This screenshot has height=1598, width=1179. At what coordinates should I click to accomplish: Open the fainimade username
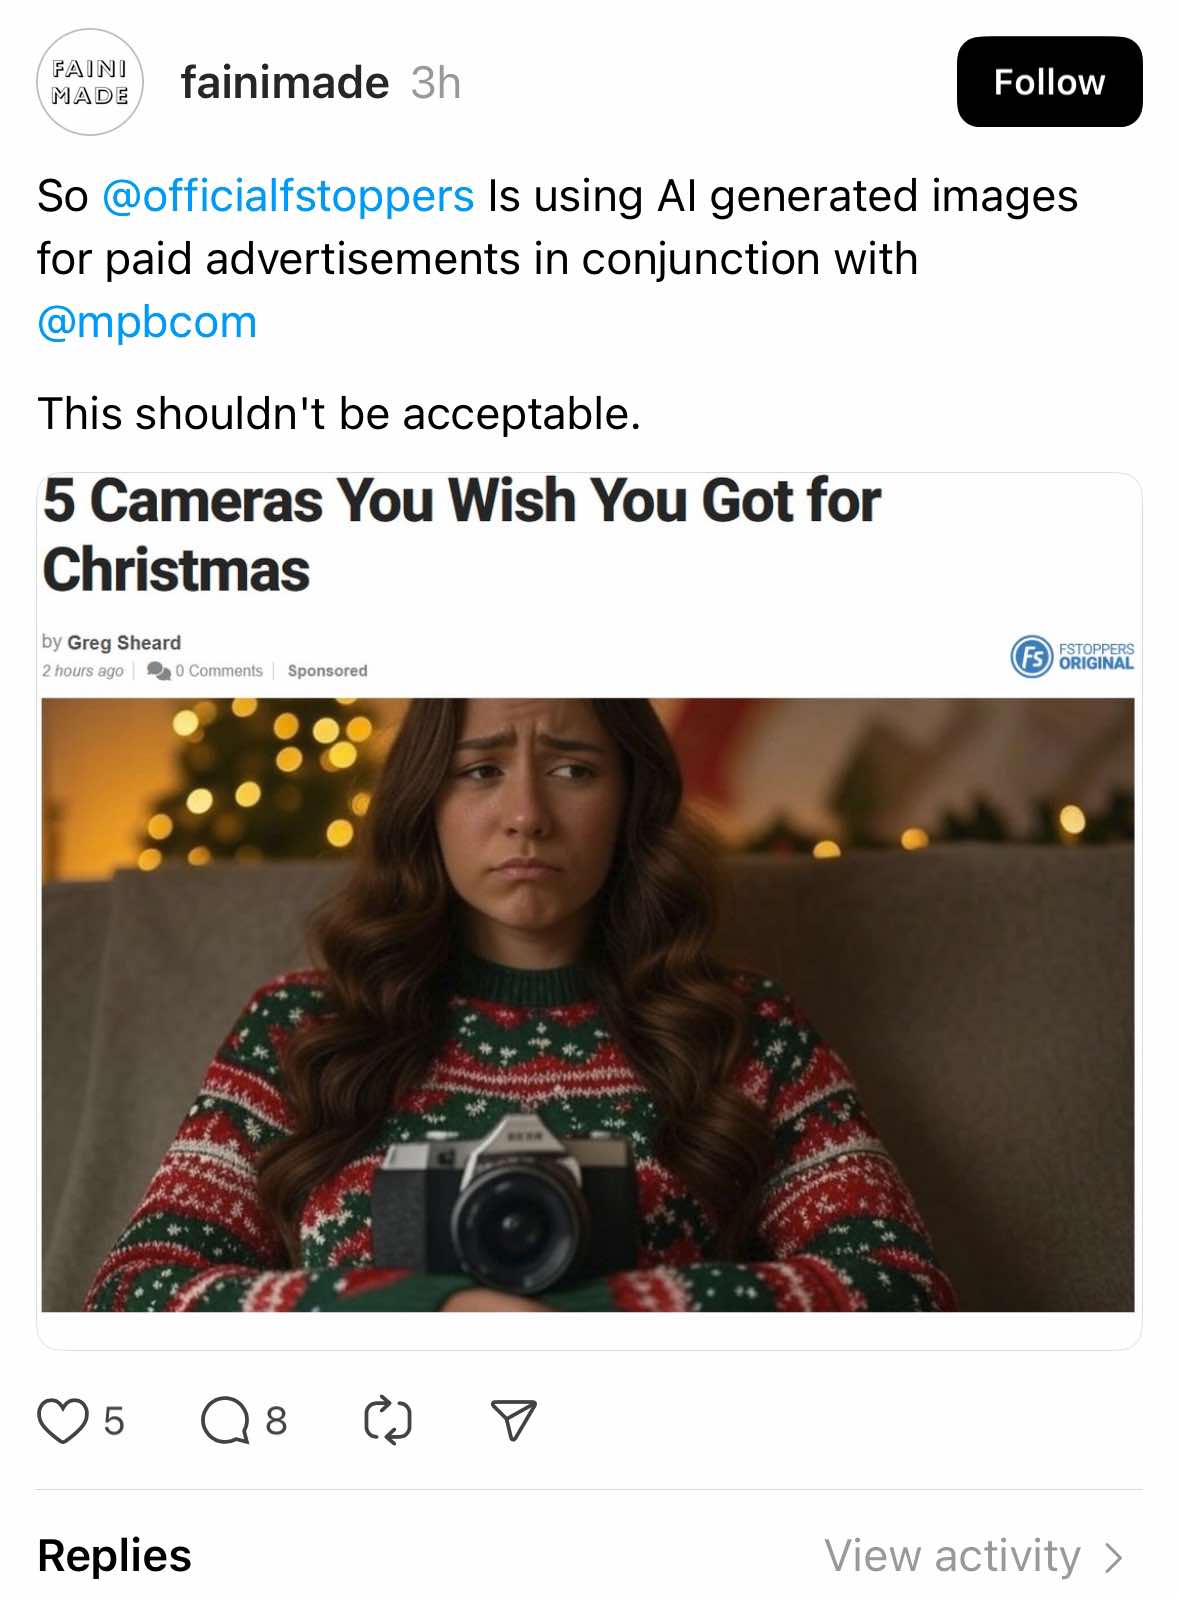pos(285,83)
